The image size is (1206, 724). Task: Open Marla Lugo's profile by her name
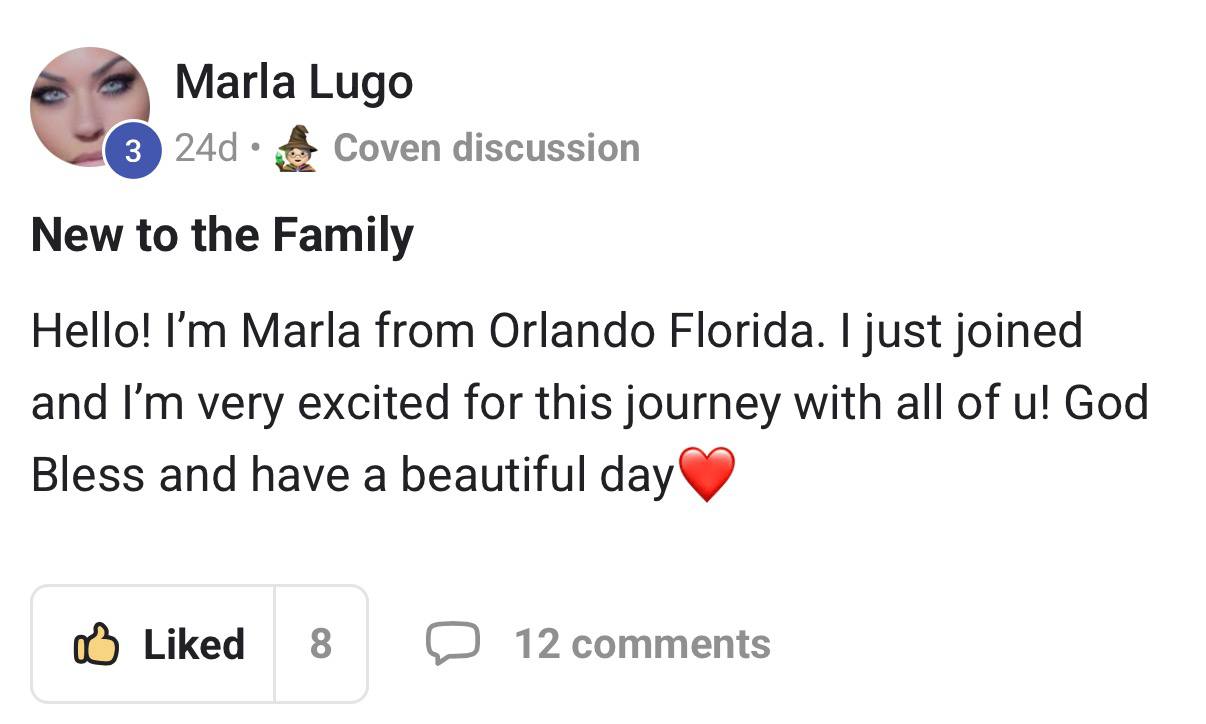[294, 82]
